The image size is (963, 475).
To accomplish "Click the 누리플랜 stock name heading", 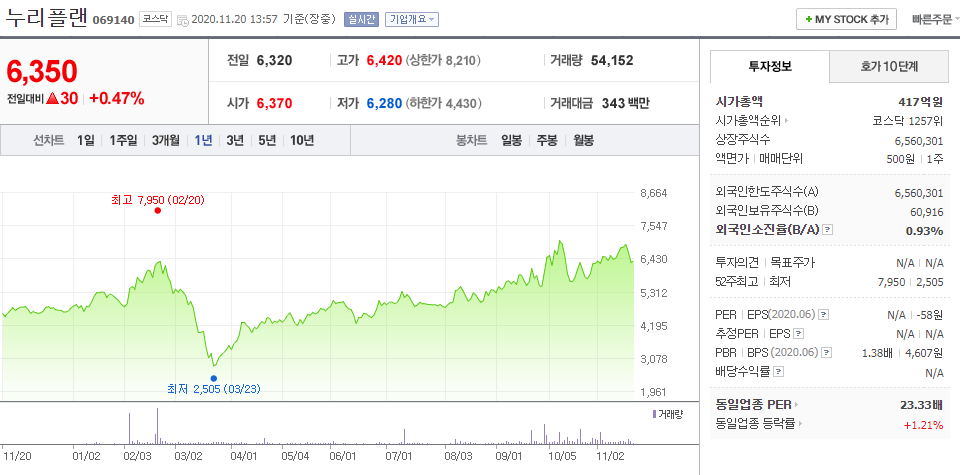I will coord(46,18).
